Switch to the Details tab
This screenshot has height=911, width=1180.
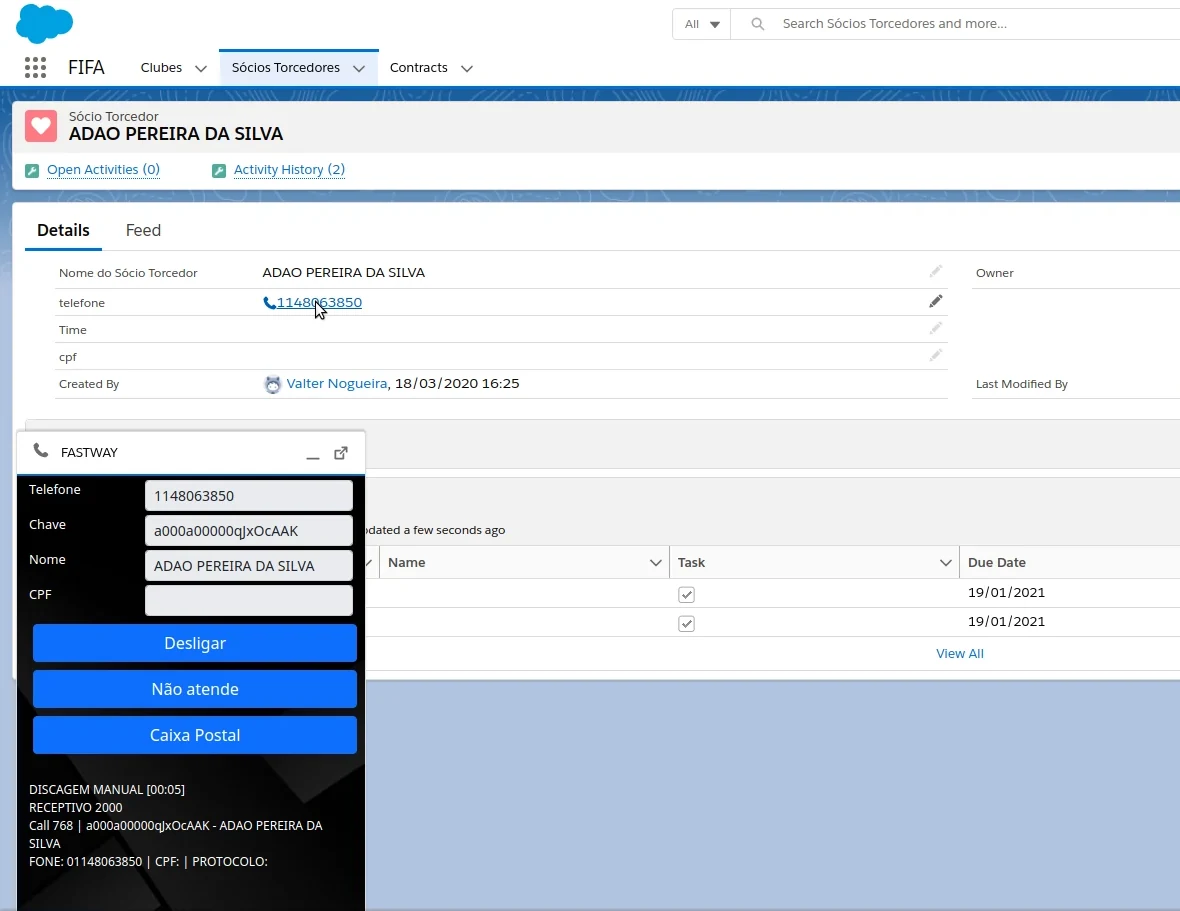[x=63, y=230]
